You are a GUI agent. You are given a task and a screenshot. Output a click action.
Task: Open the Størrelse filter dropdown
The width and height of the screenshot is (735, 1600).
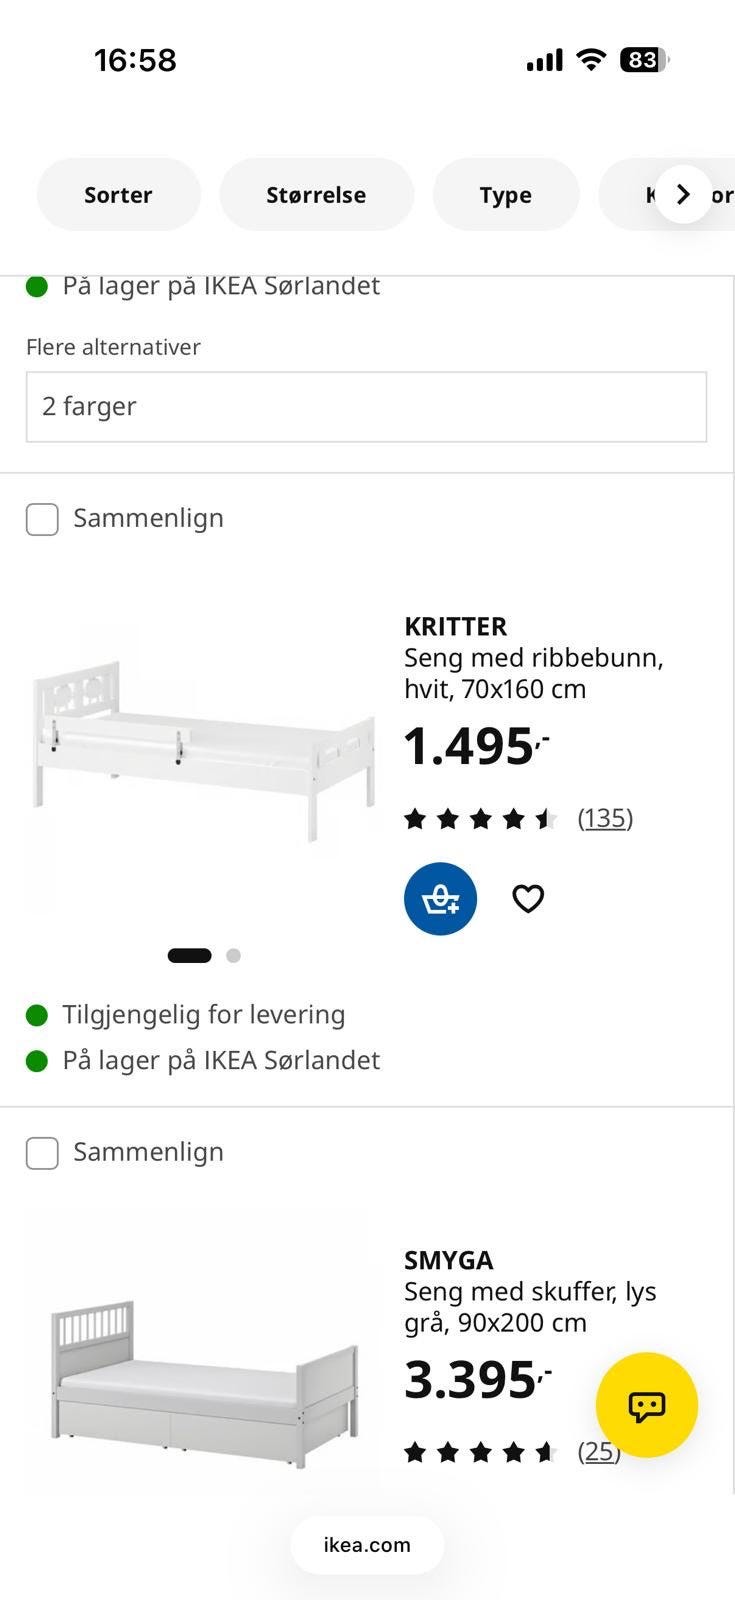click(x=316, y=195)
